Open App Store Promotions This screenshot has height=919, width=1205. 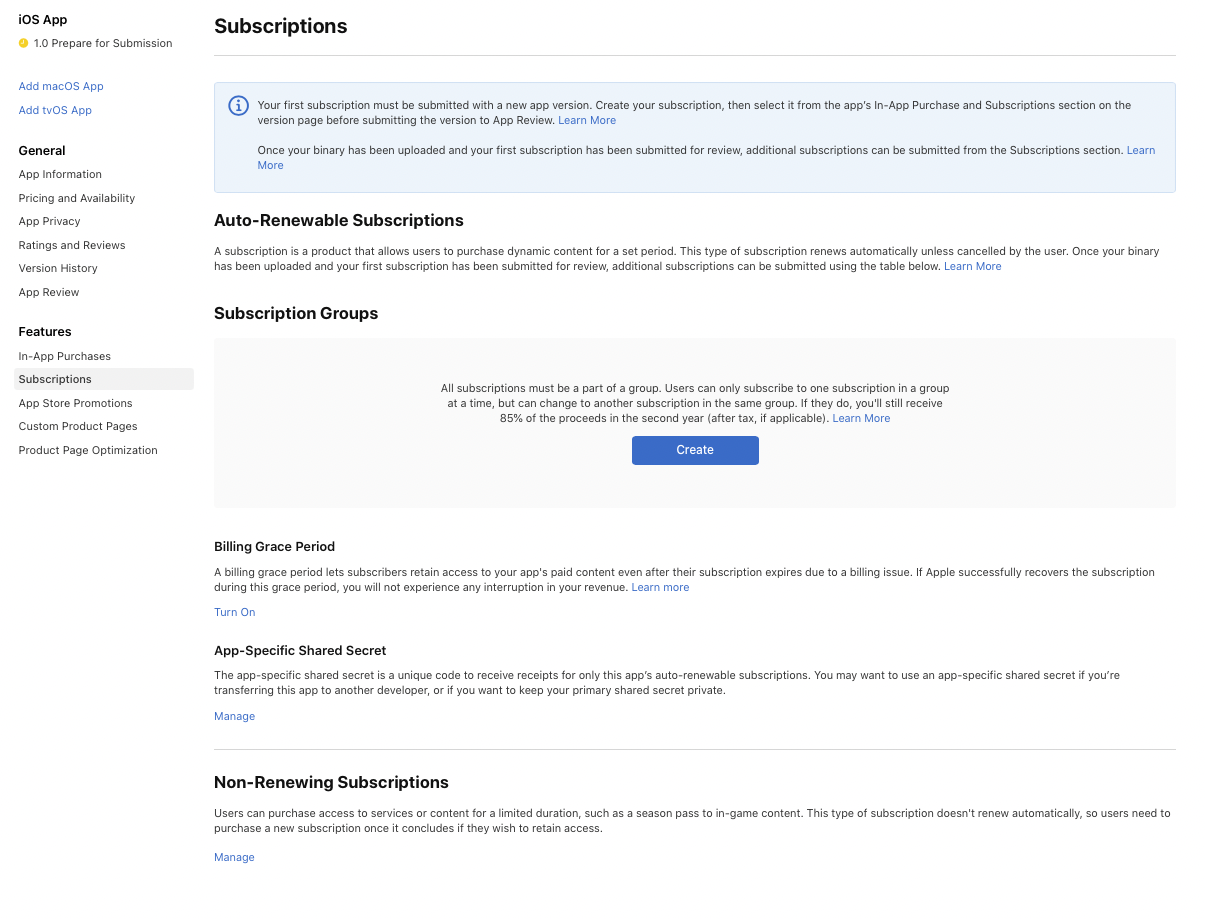tap(76, 403)
